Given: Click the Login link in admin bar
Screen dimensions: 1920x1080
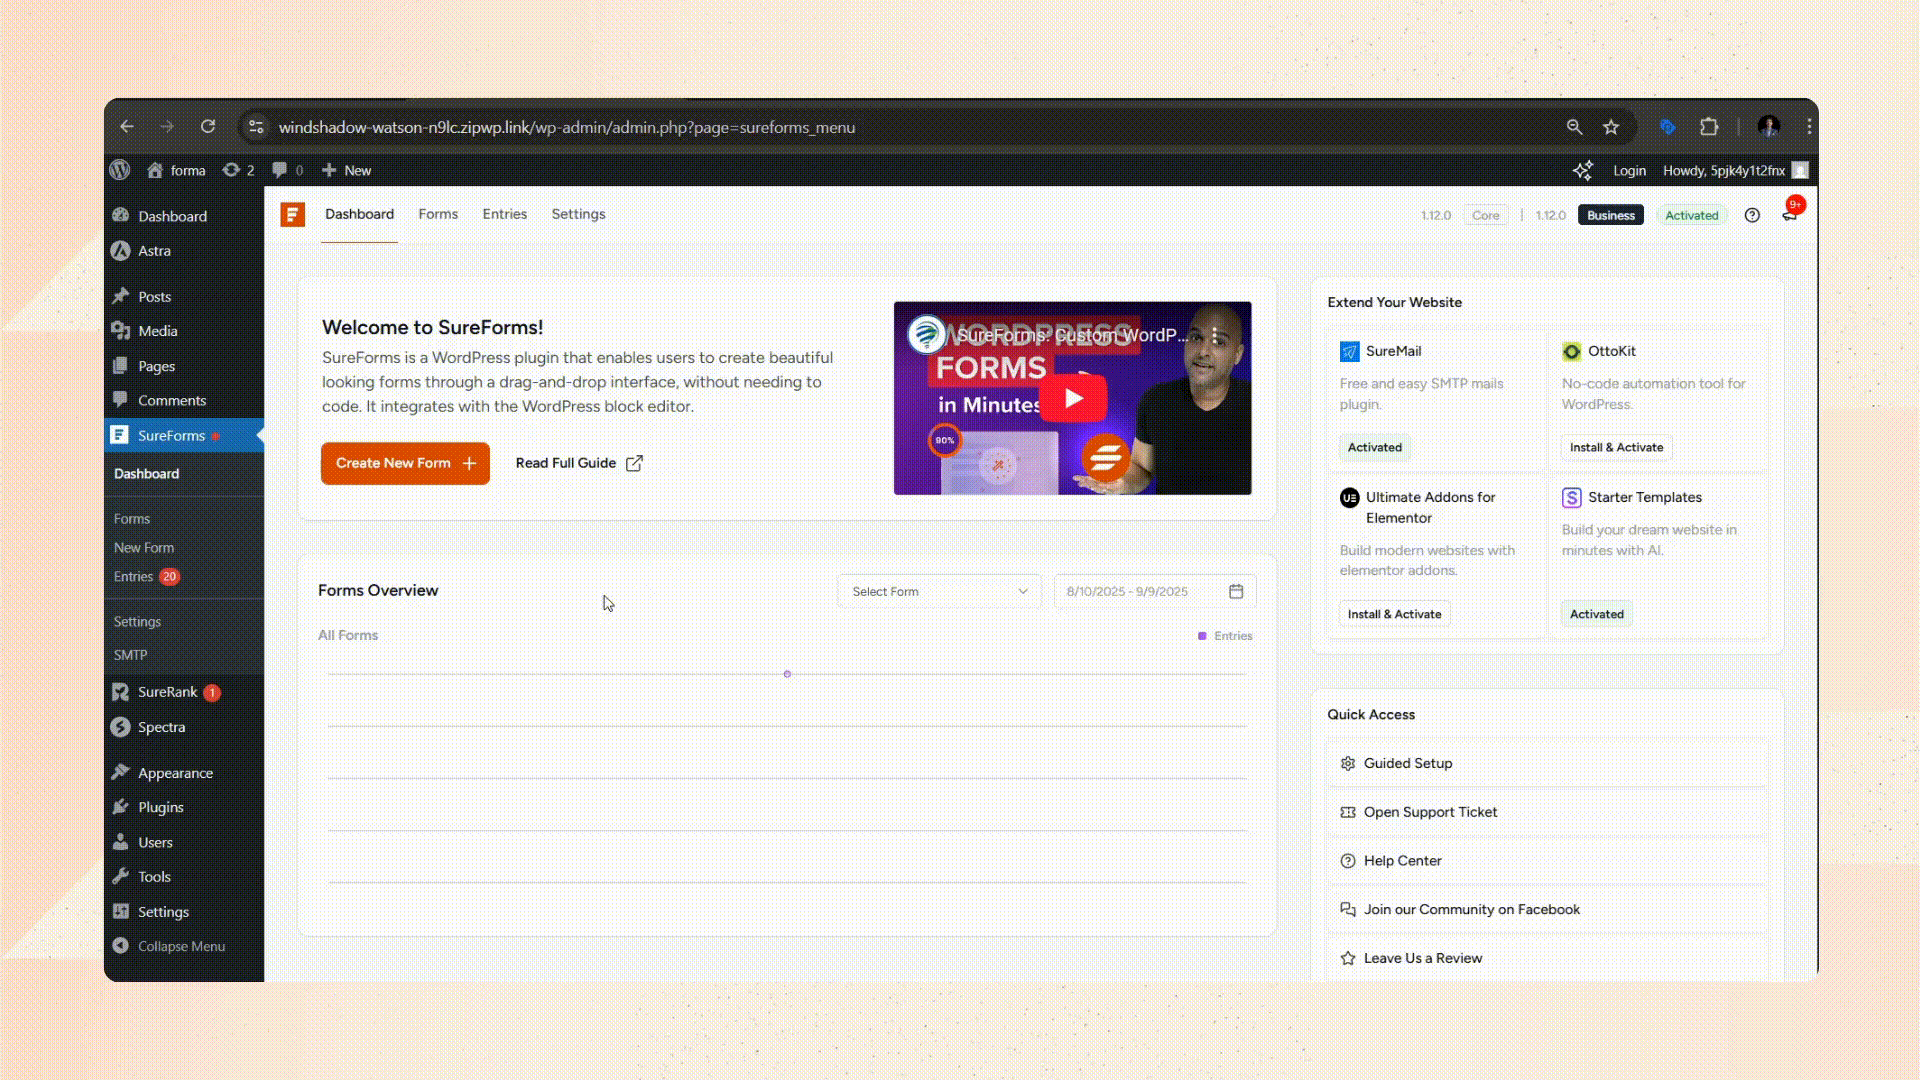Looking at the screenshot, I should point(1629,171).
